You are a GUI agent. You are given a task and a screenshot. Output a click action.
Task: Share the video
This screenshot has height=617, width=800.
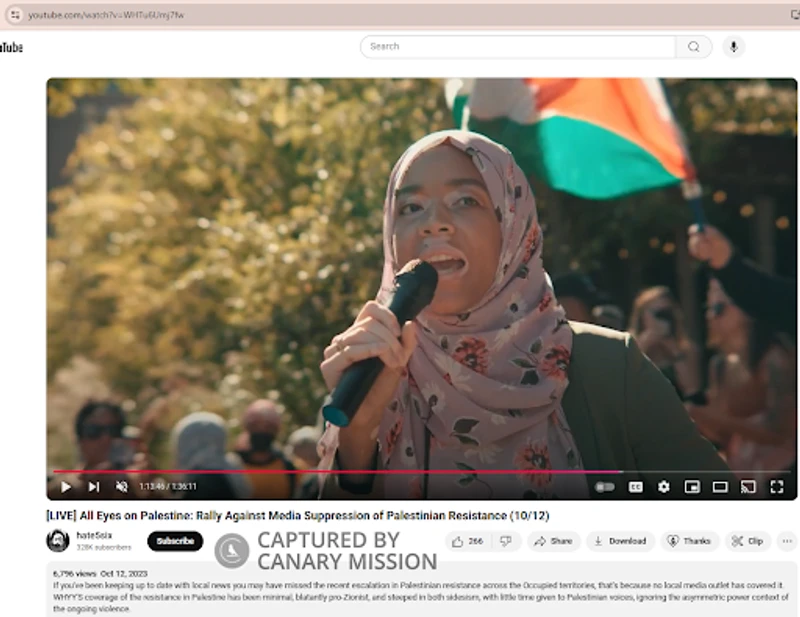tap(554, 541)
